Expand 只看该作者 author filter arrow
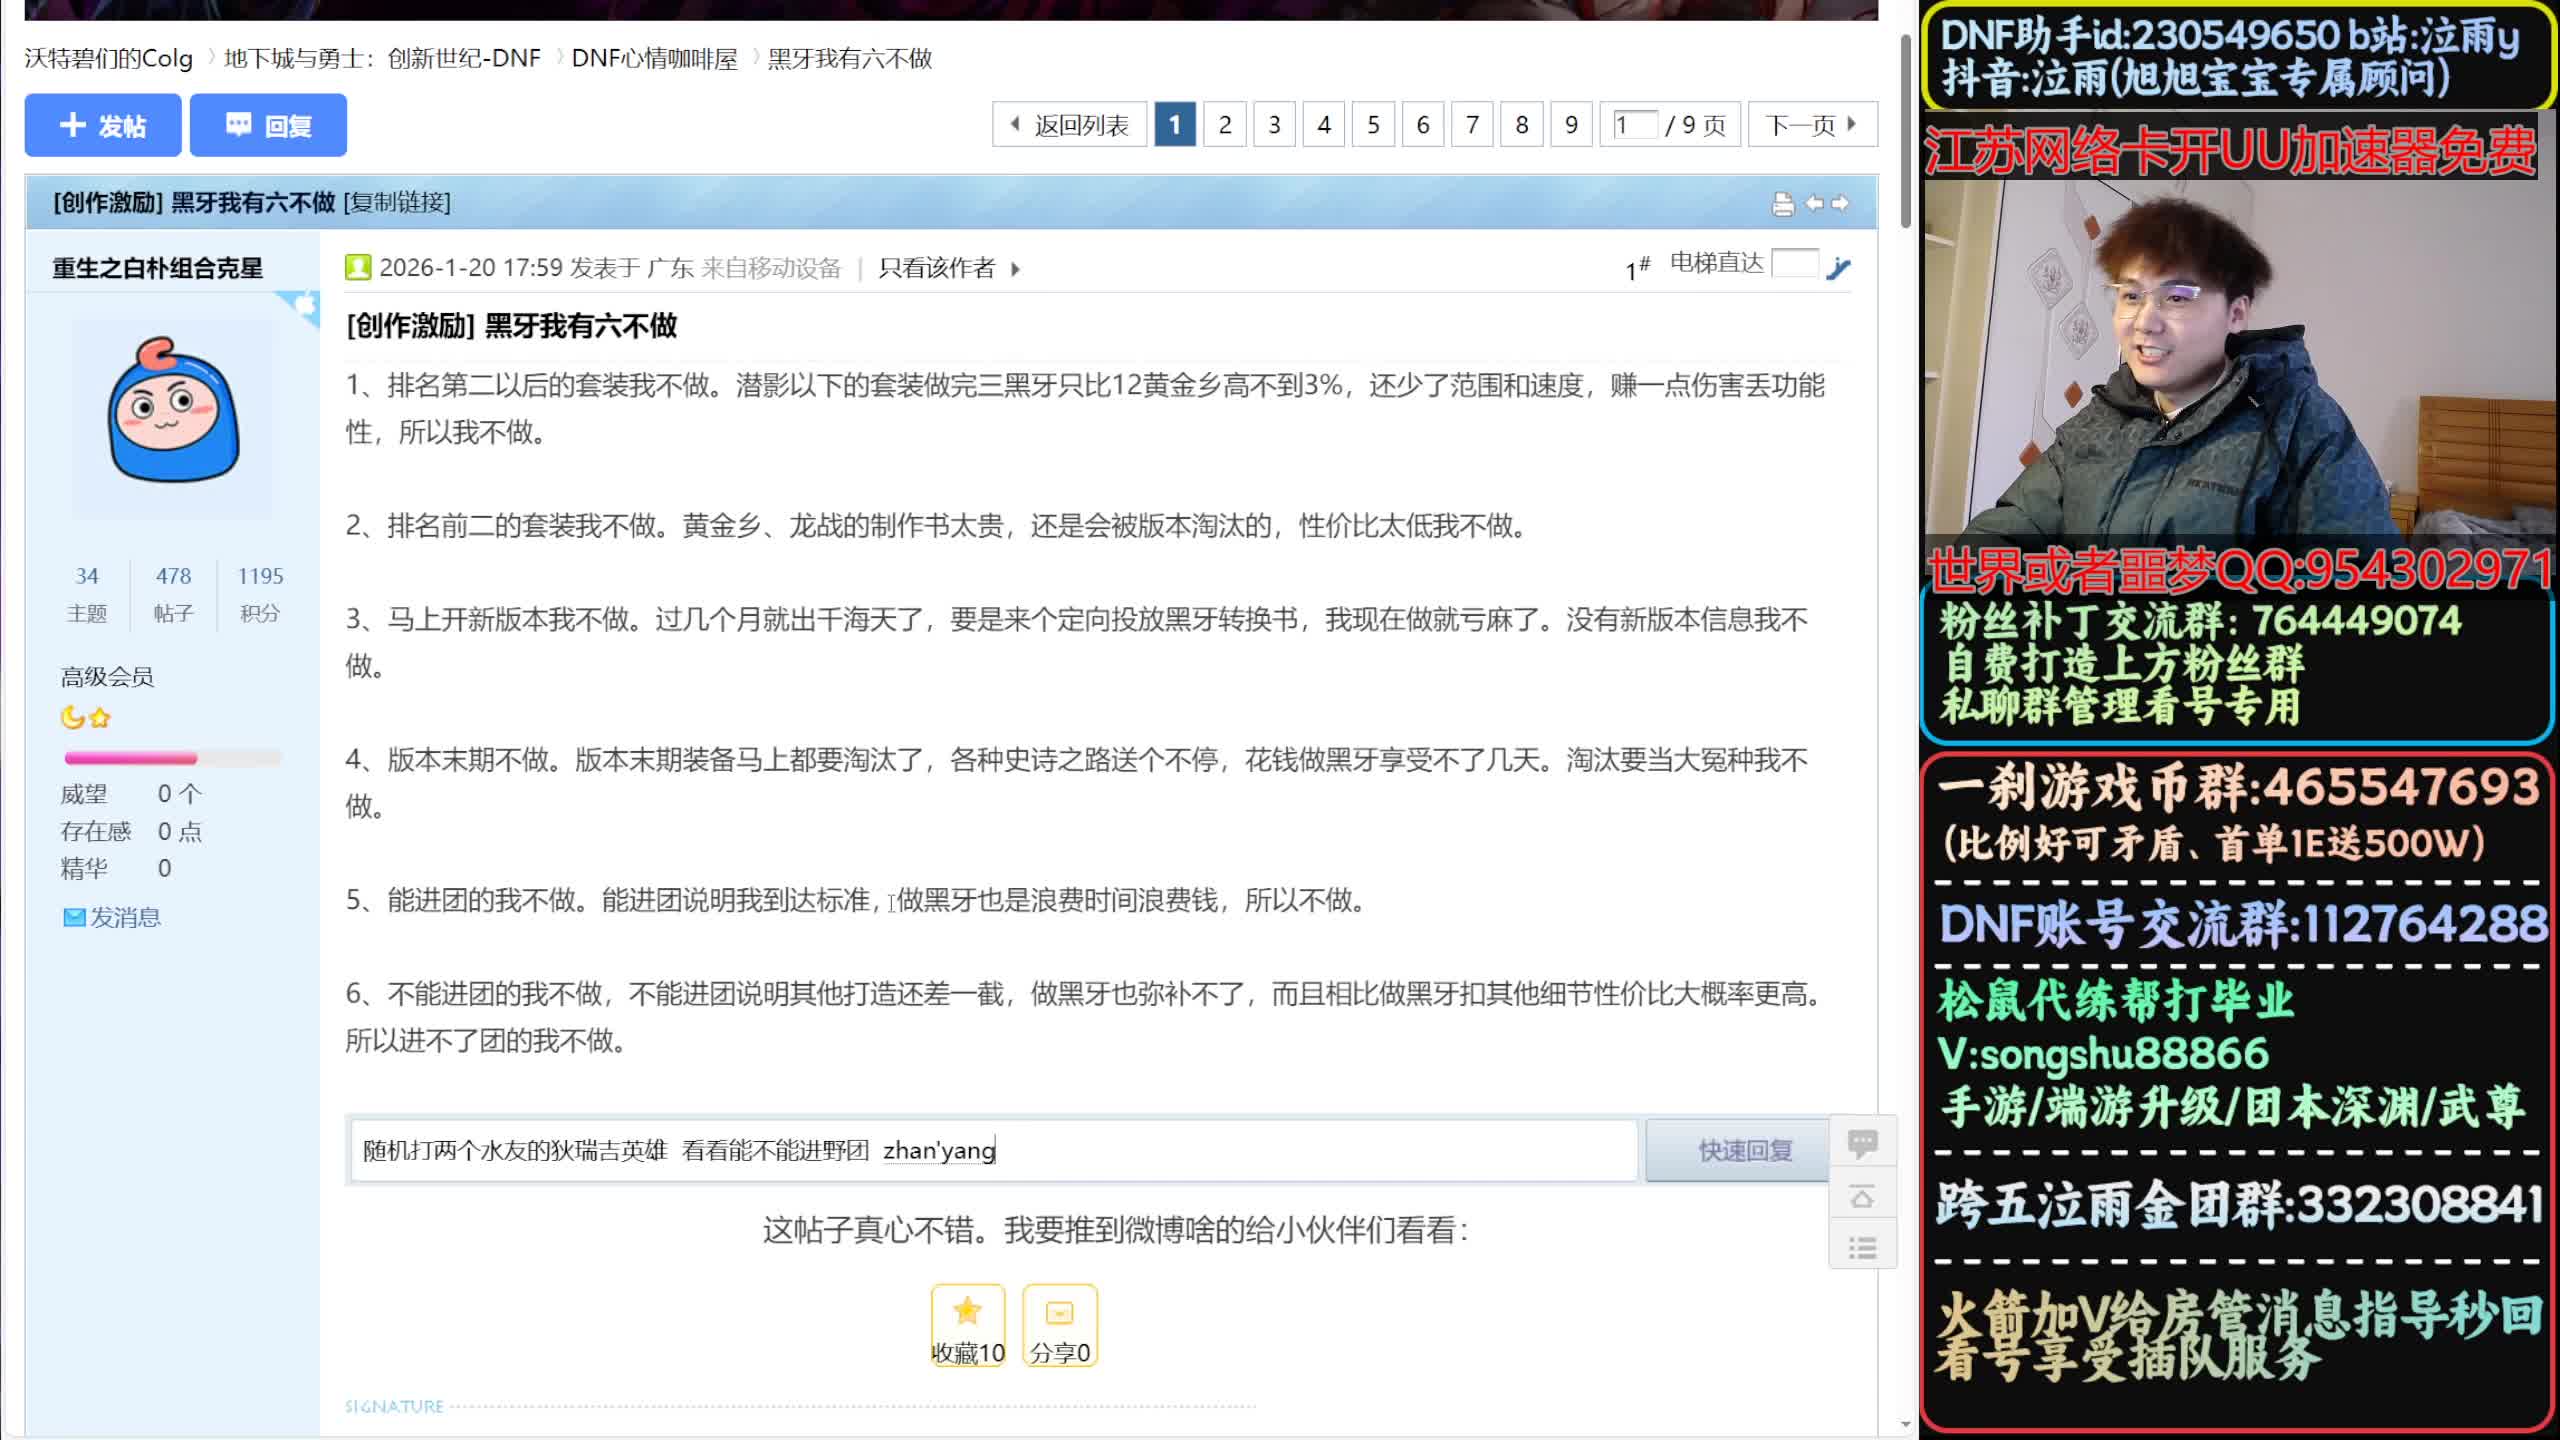2560x1440 pixels. click(x=1015, y=268)
